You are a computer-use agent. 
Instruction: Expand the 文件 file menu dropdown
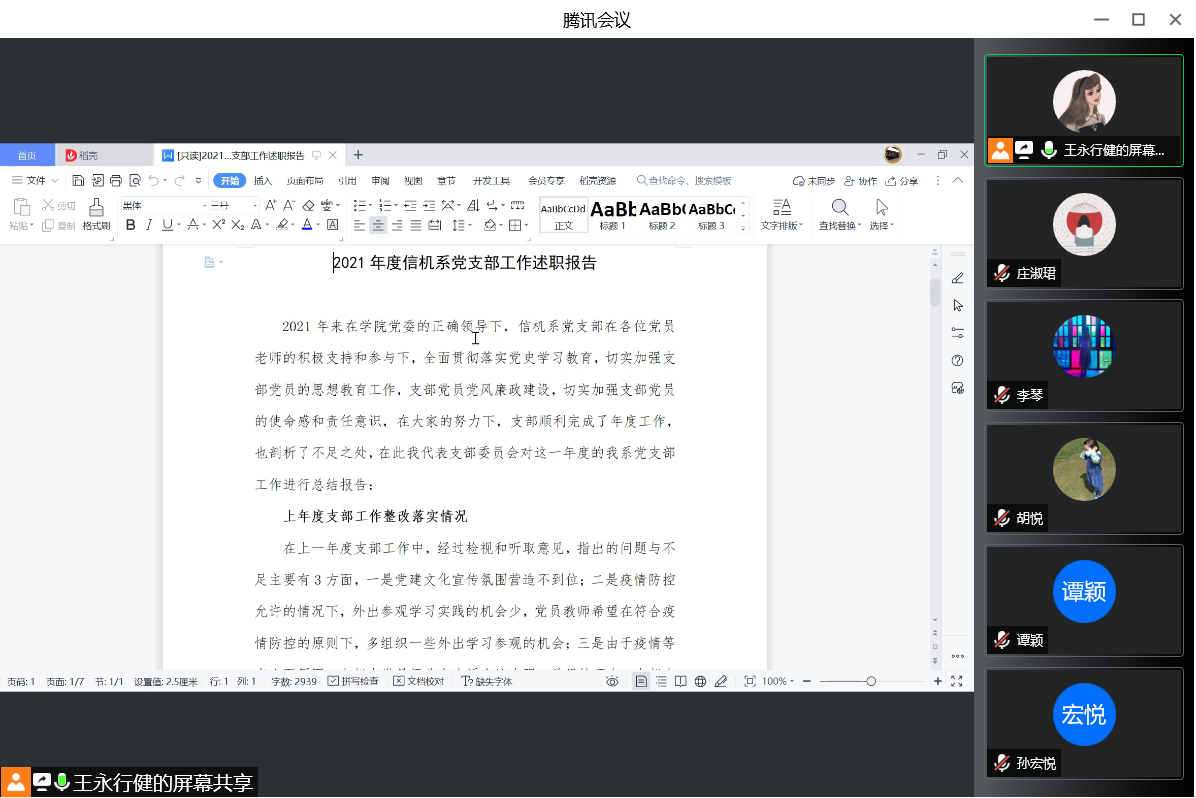tap(35, 181)
